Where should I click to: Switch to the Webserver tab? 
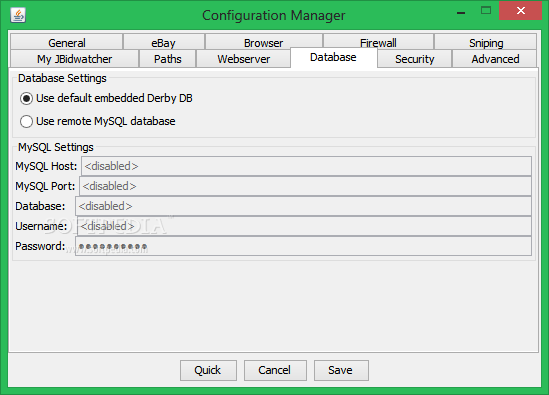point(243,58)
